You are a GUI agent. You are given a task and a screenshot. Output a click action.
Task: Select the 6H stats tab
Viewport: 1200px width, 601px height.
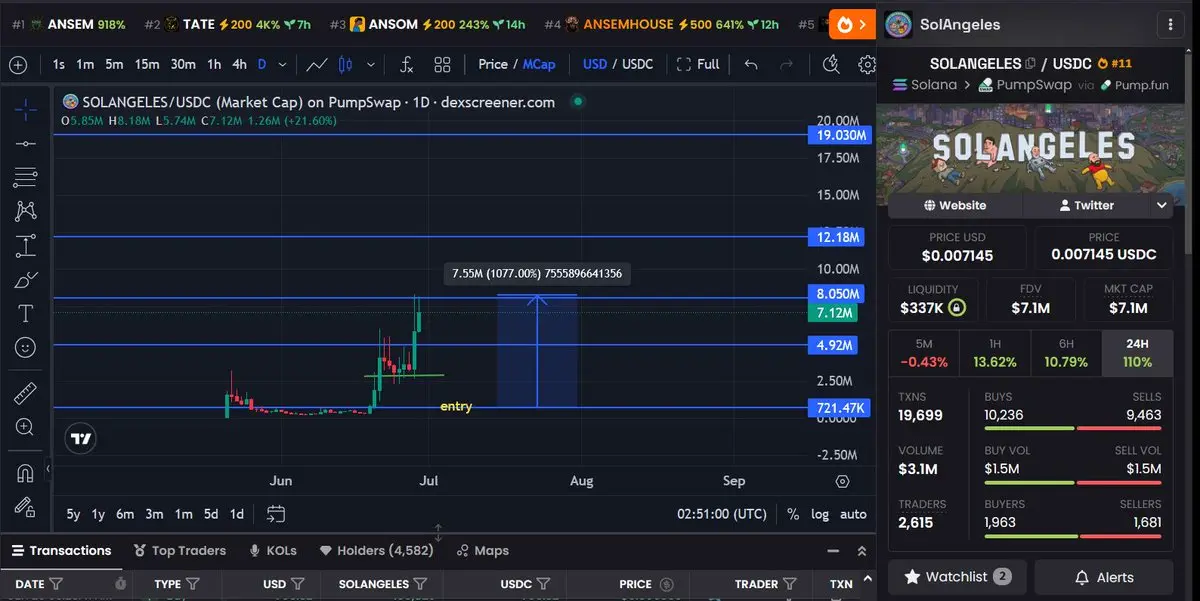click(x=1066, y=353)
